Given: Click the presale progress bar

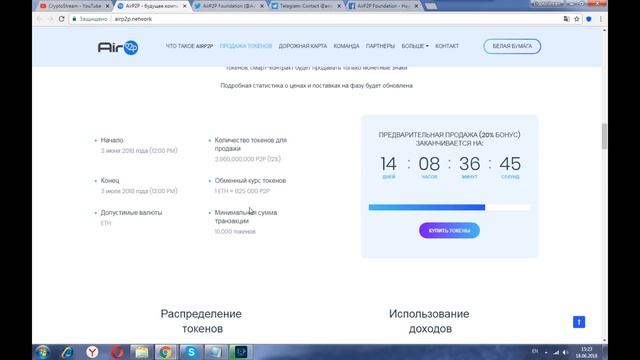Looking at the screenshot, I should tap(449, 207).
